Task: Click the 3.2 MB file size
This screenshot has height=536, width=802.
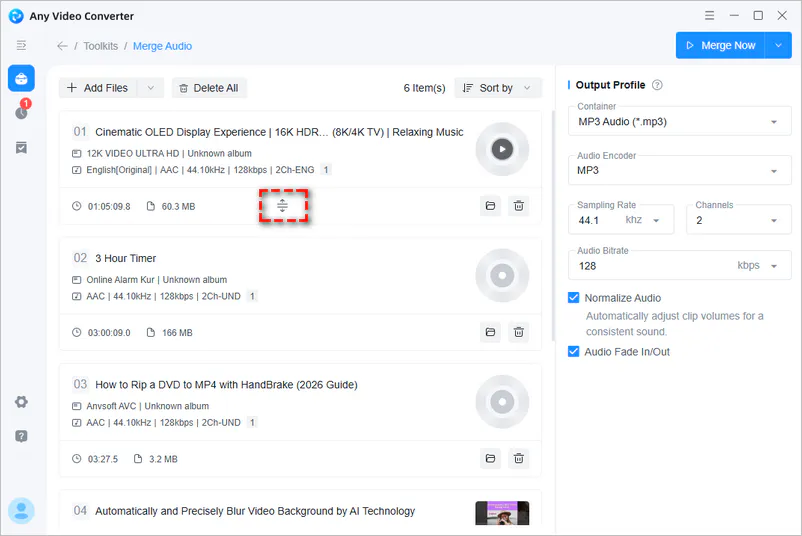Action: click(x=163, y=459)
